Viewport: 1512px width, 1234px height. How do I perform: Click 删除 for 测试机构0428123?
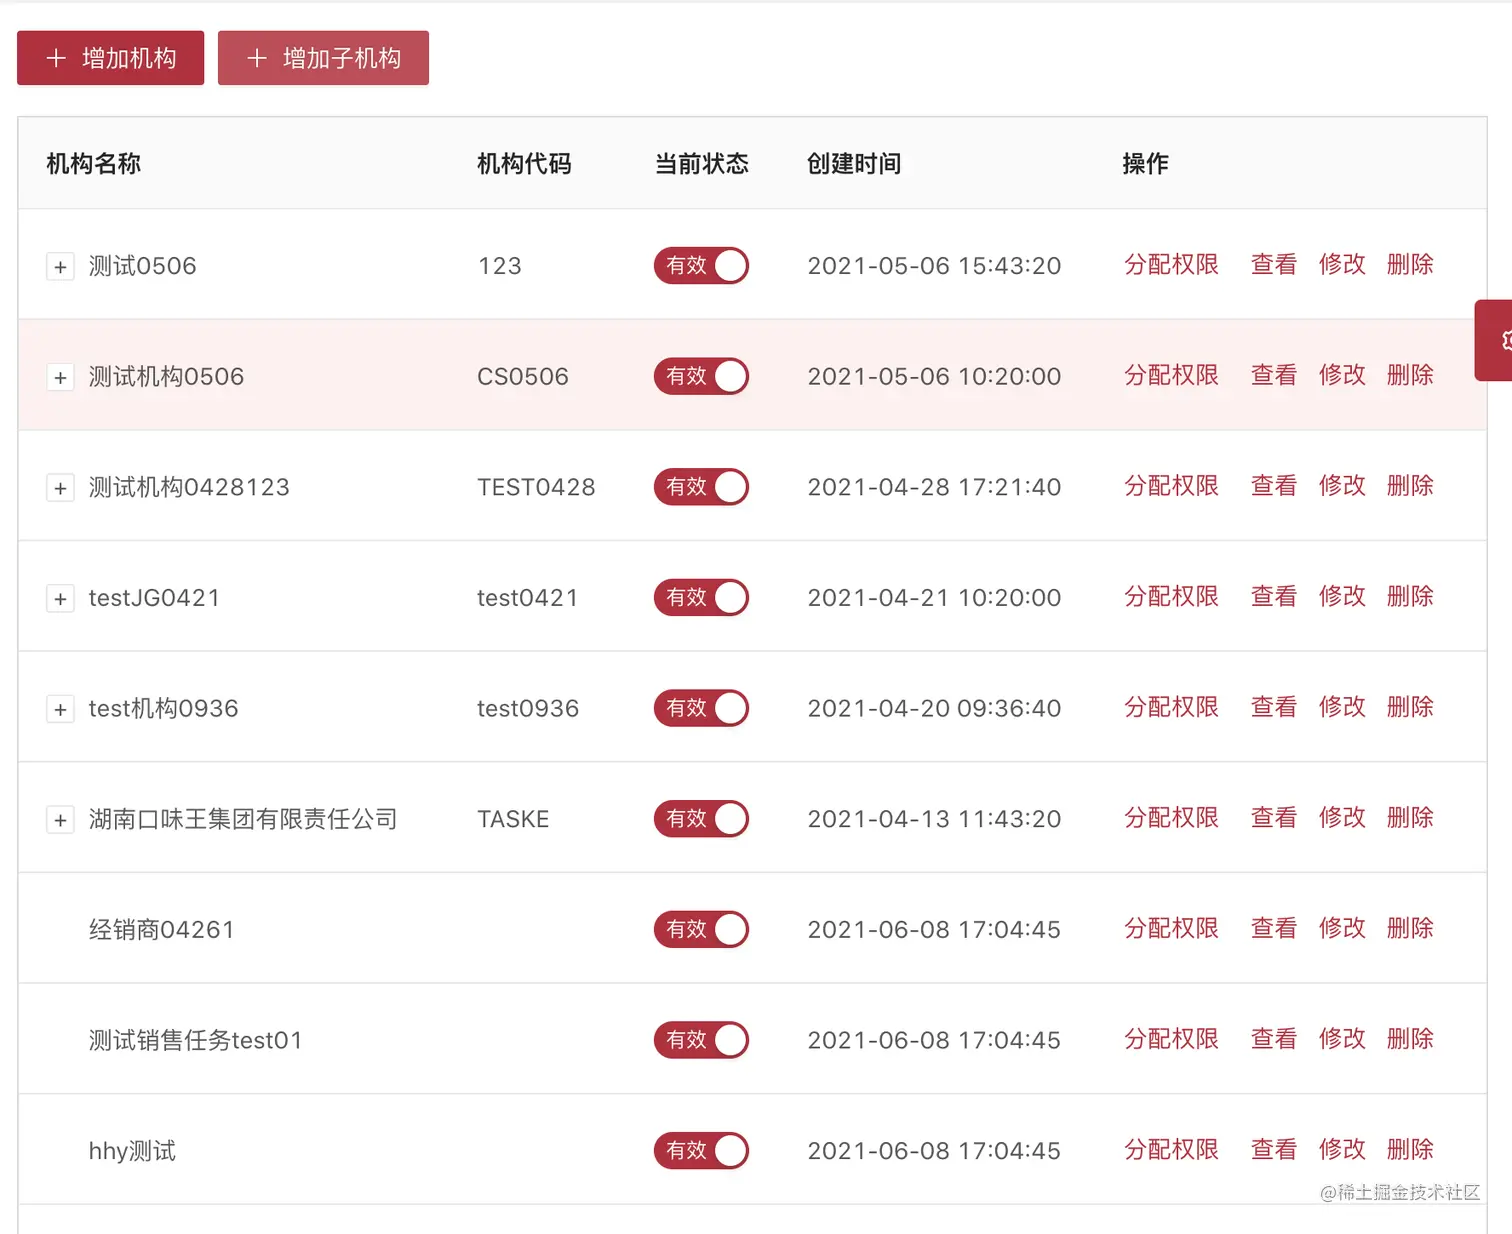point(1410,487)
